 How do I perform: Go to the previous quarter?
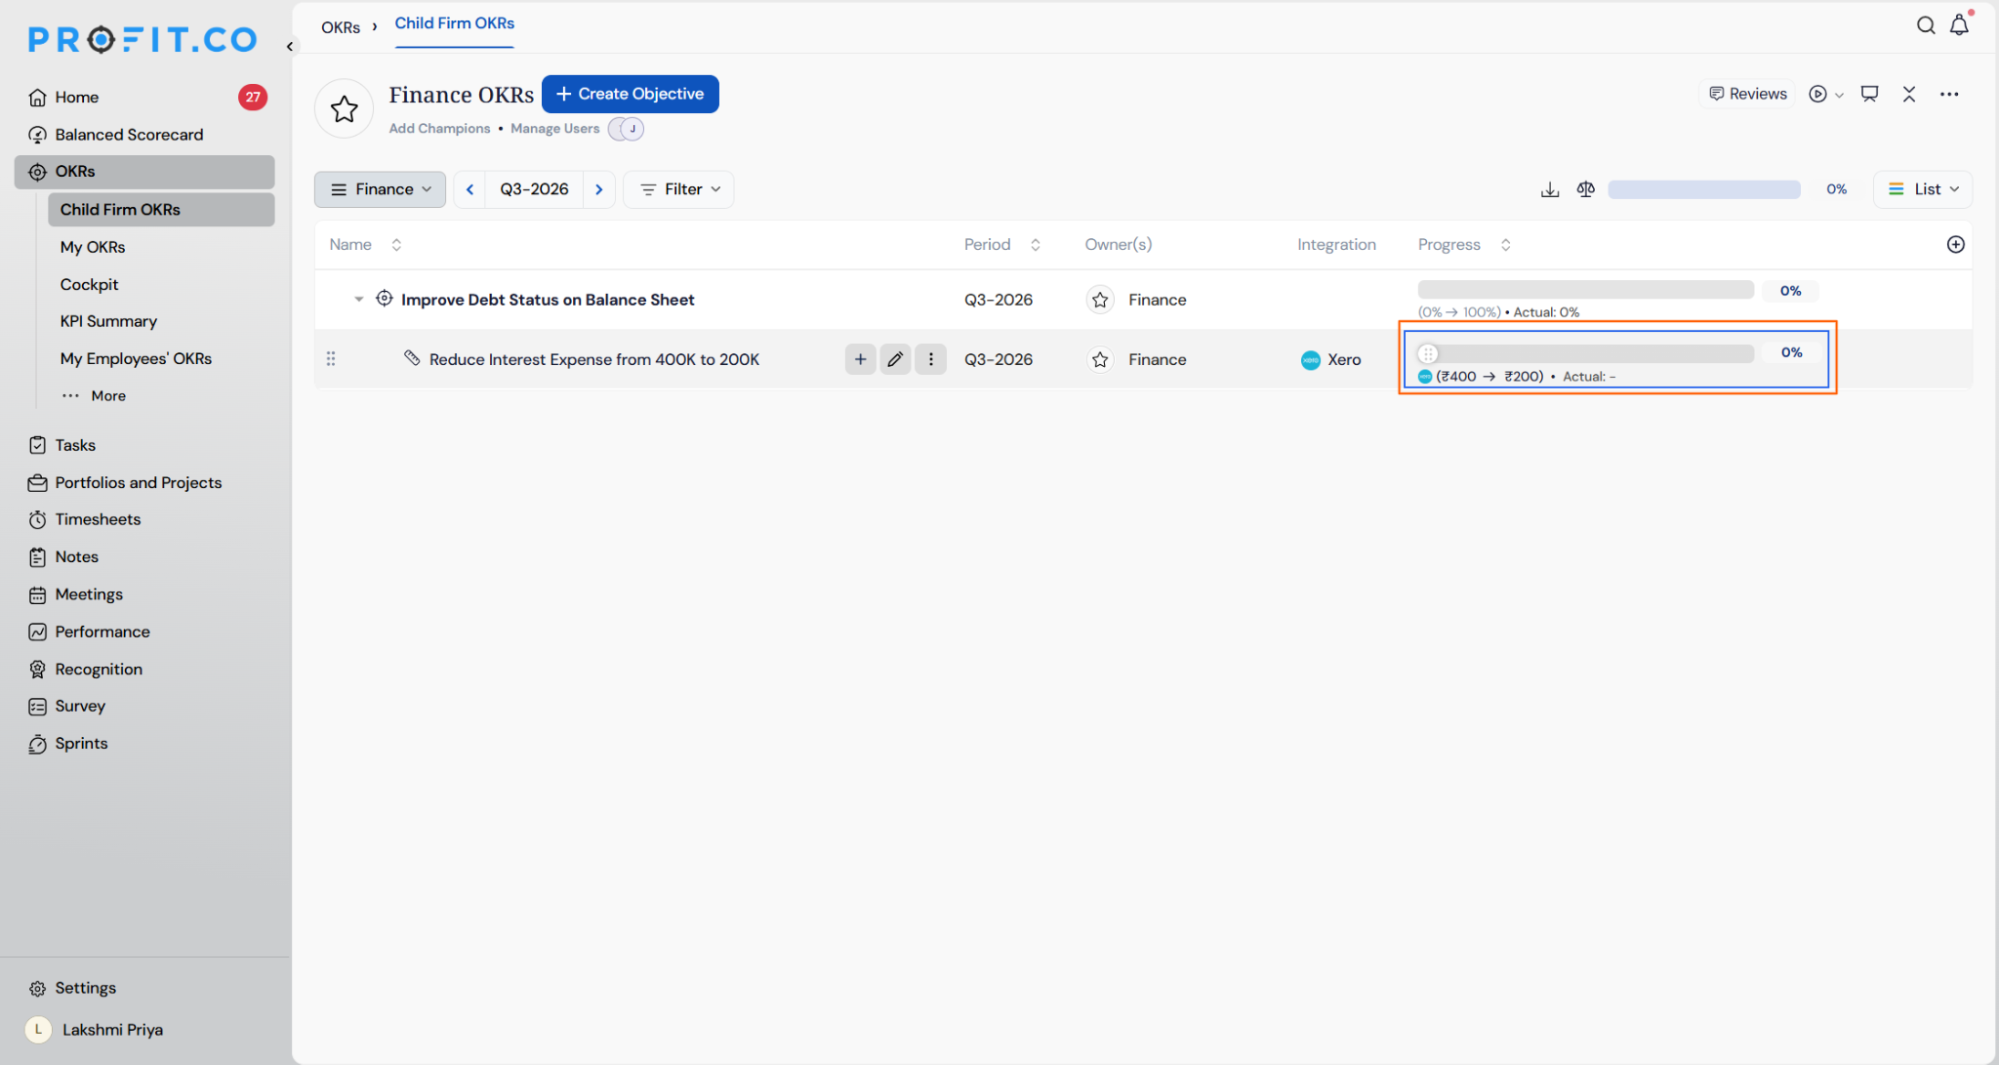(x=470, y=189)
